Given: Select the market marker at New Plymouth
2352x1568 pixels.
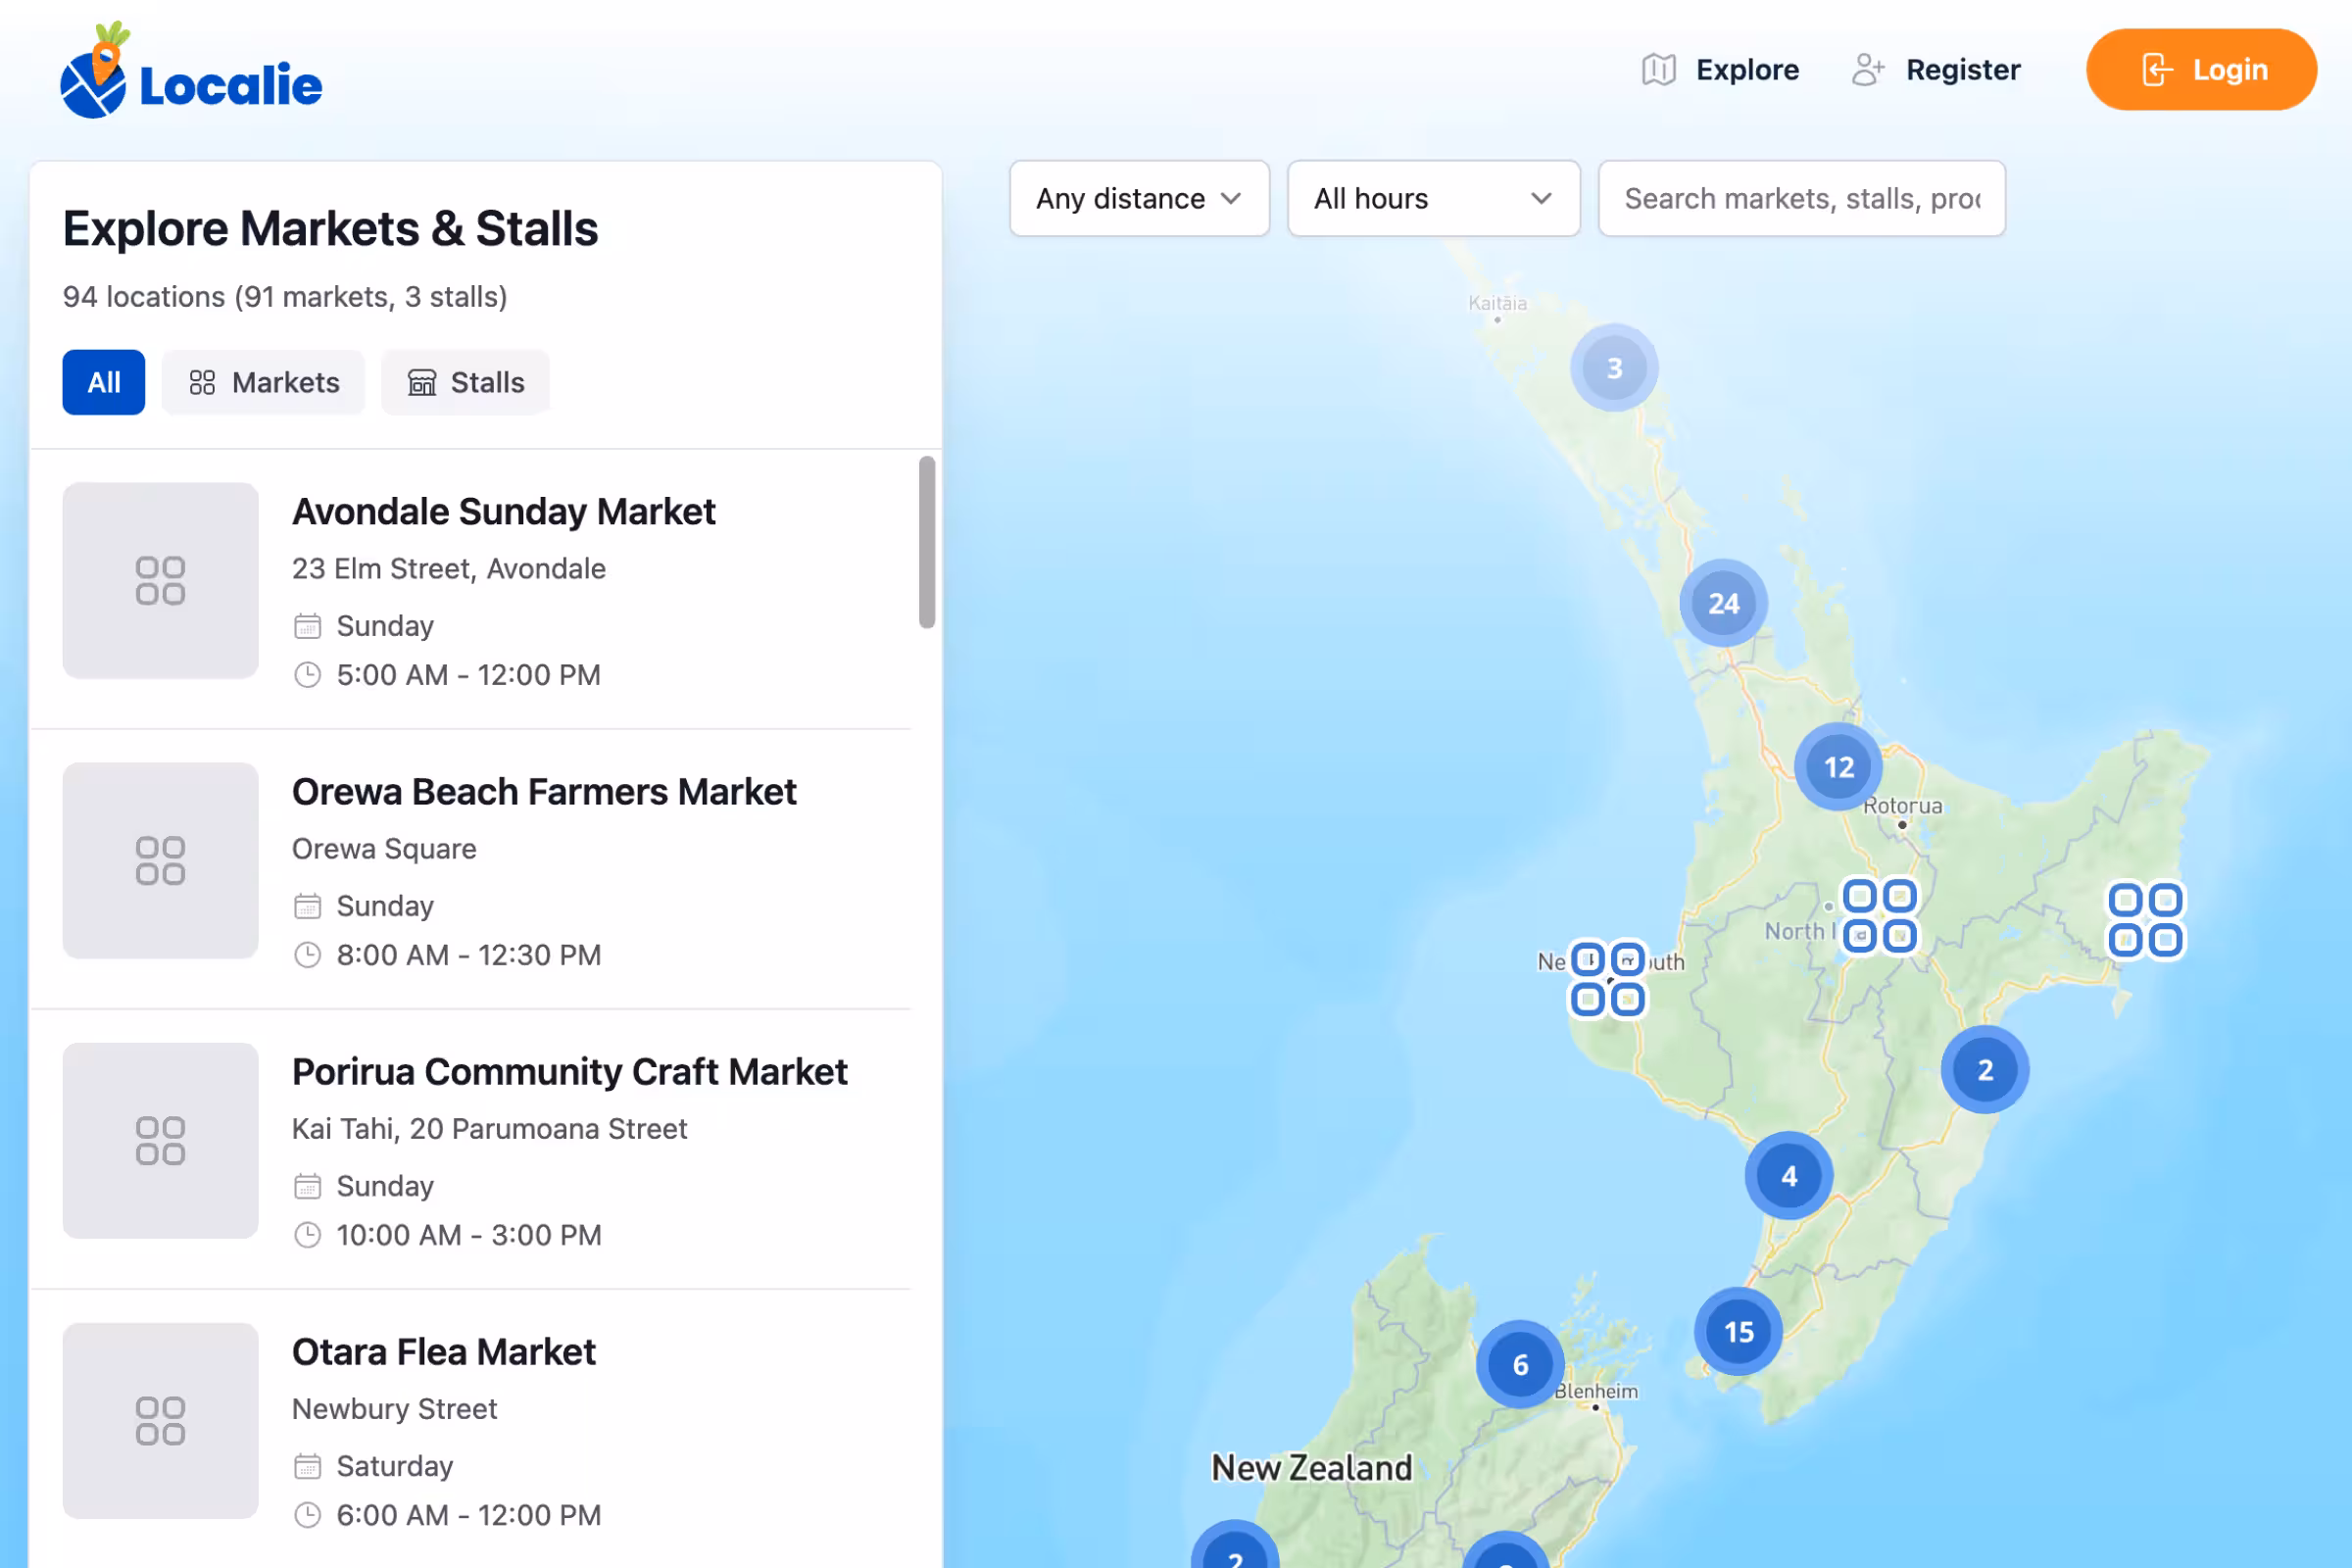Looking at the screenshot, I should point(1607,978).
